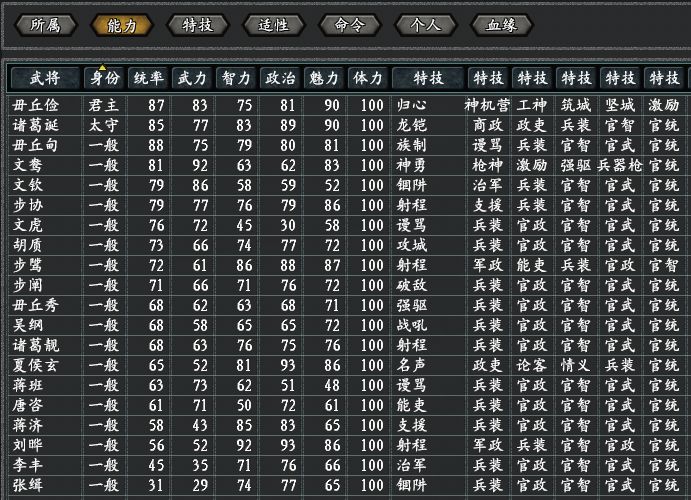The width and height of the screenshot is (691, 500).
Task: Click 名声 skill of 夏侯玄
Action: [x=411, y=365]
